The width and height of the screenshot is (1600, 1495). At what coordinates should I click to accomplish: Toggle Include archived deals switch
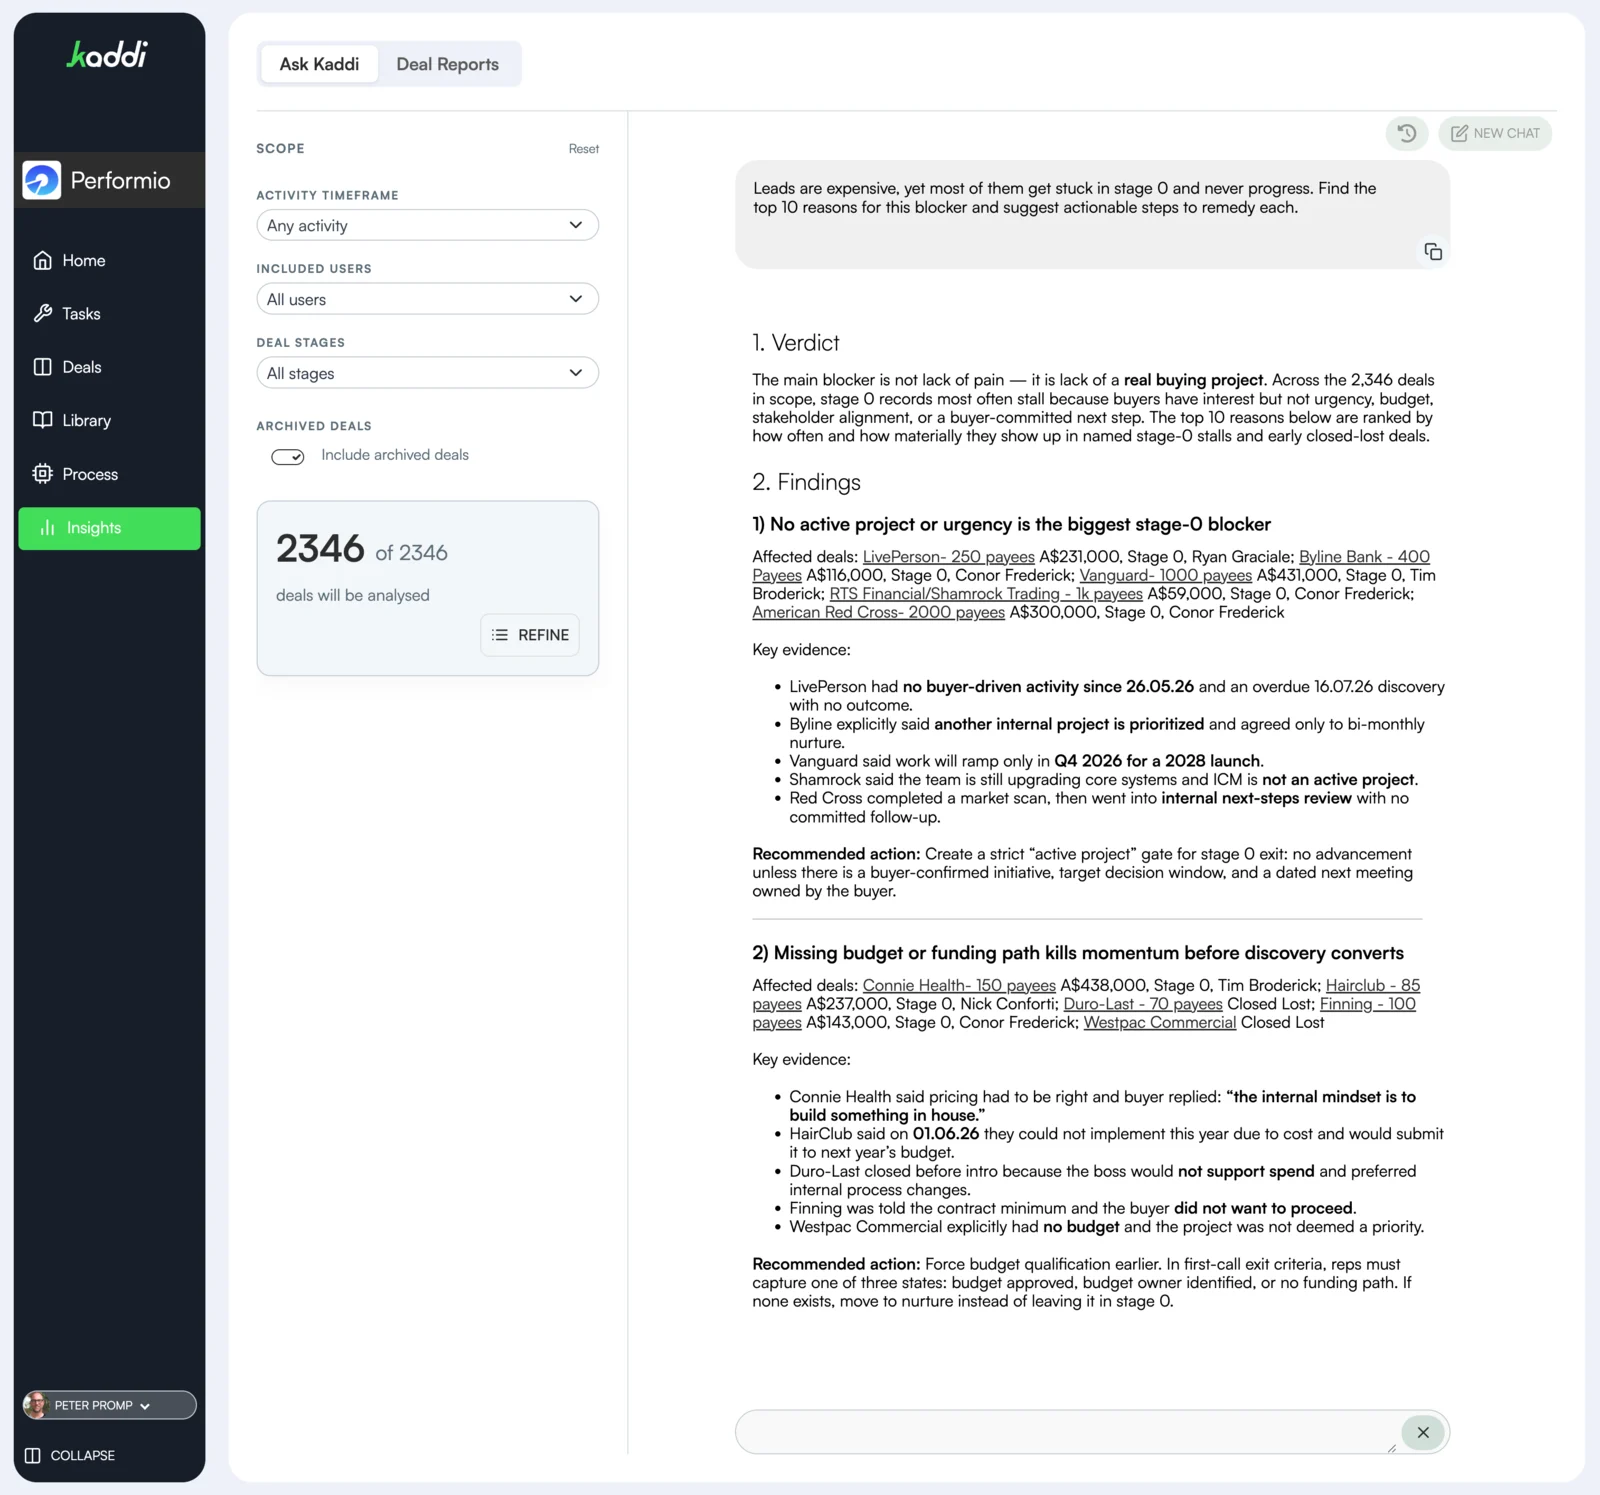pyautogui.click(x=287, y=456)
